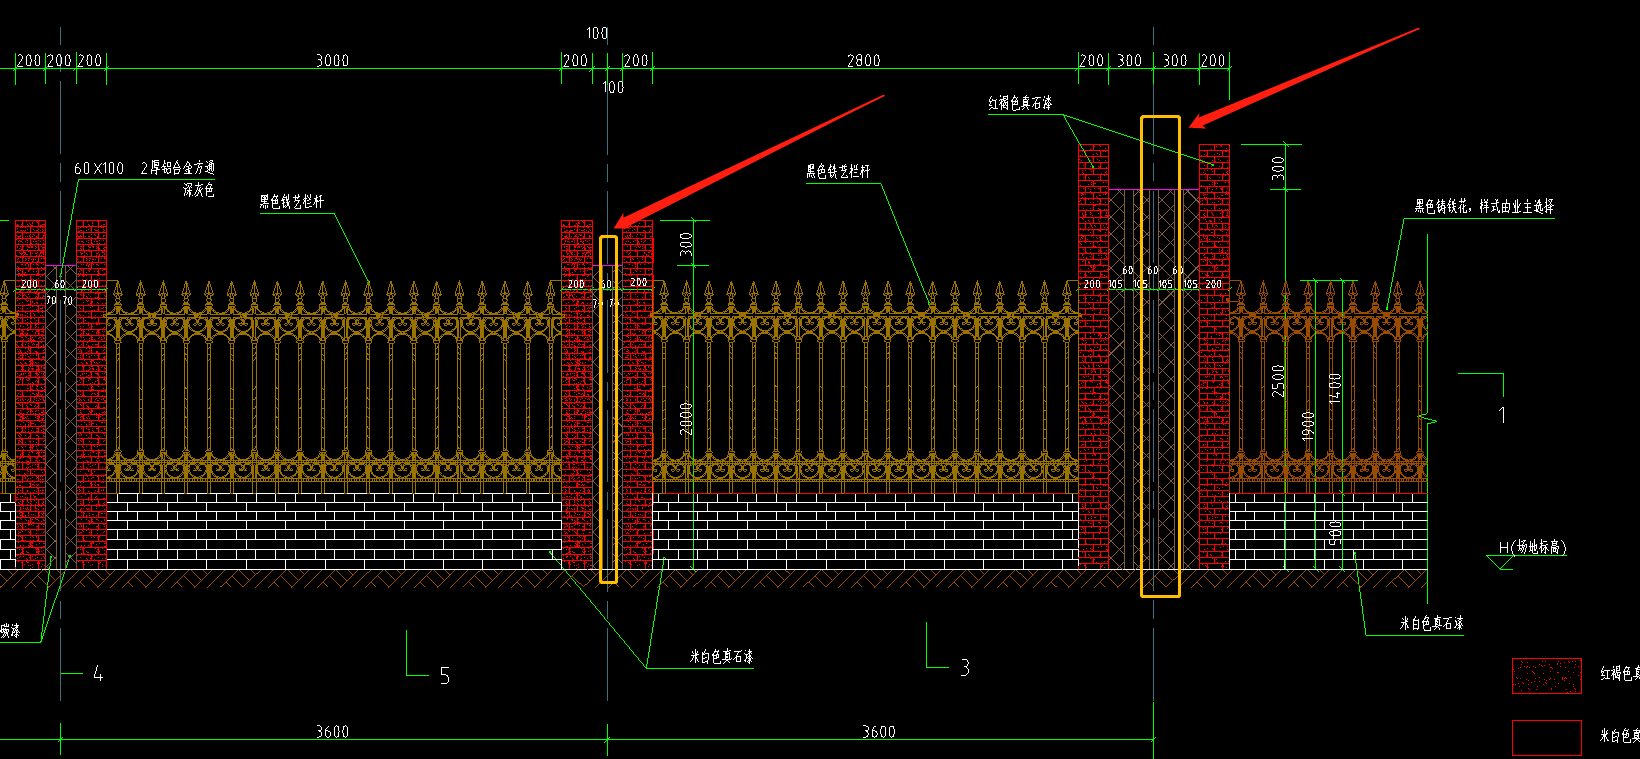This screenshot has width=1640, height=759.
Task: Select the 500 wall height dimension
Action: 1335,533
